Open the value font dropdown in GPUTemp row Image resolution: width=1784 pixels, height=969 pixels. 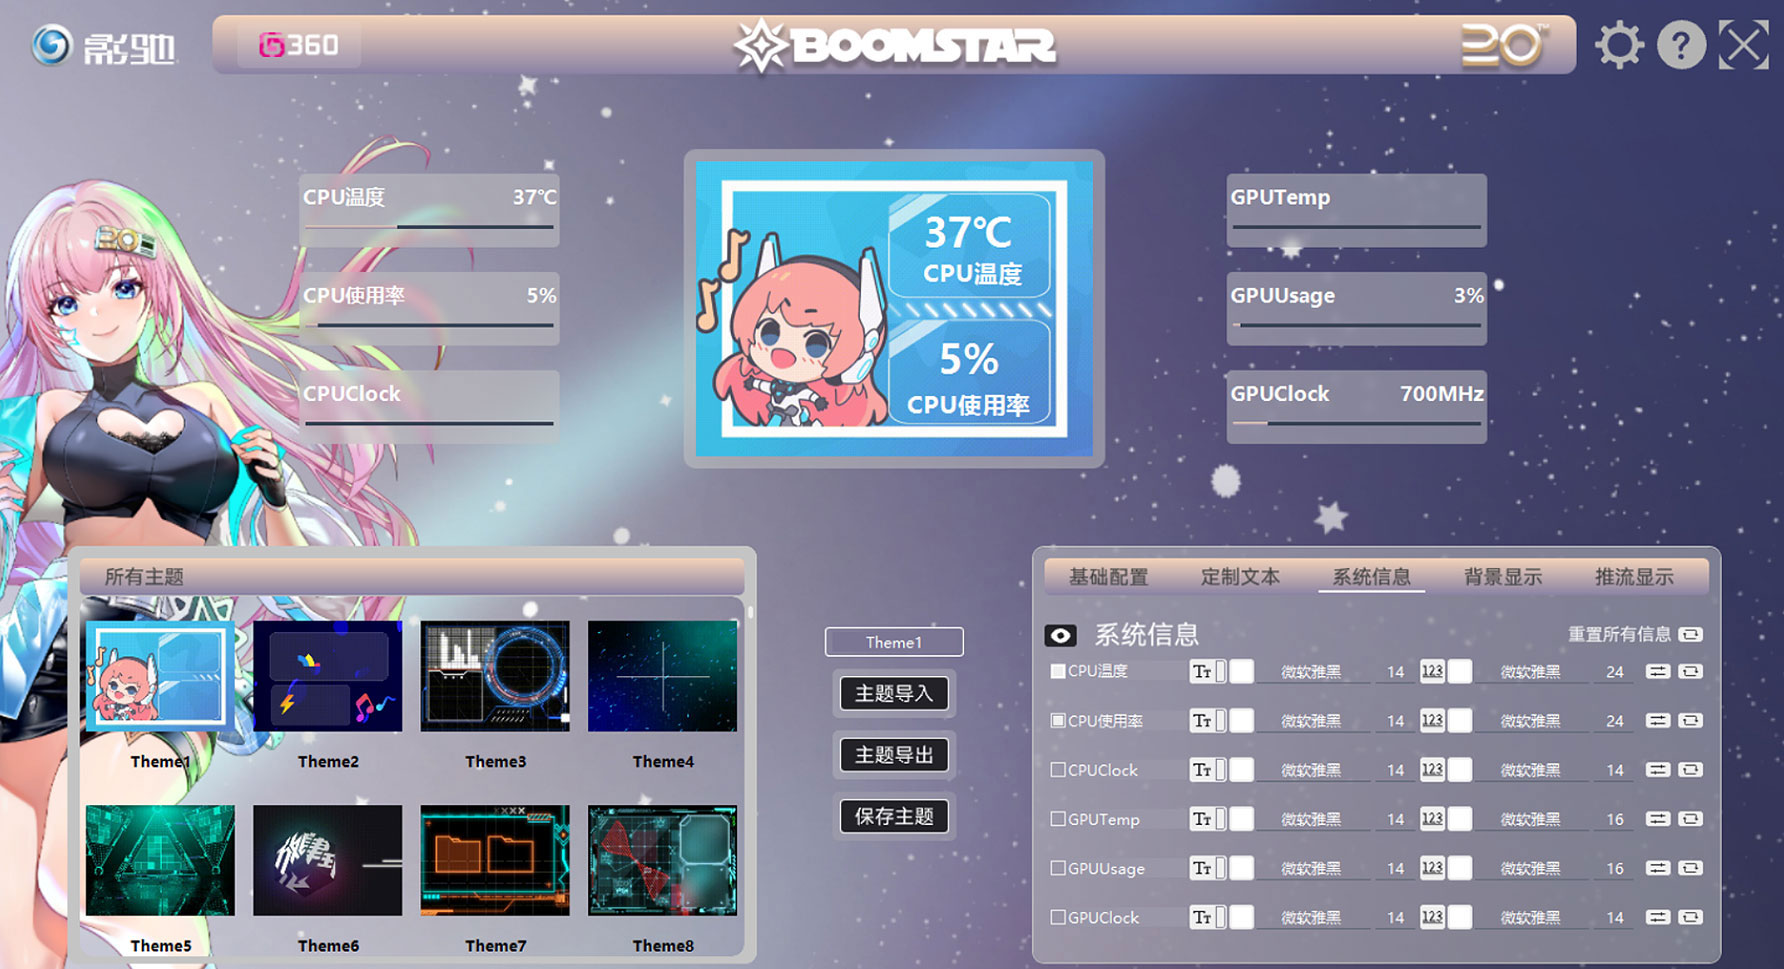pyautogui.click(x=1530, y=819)
